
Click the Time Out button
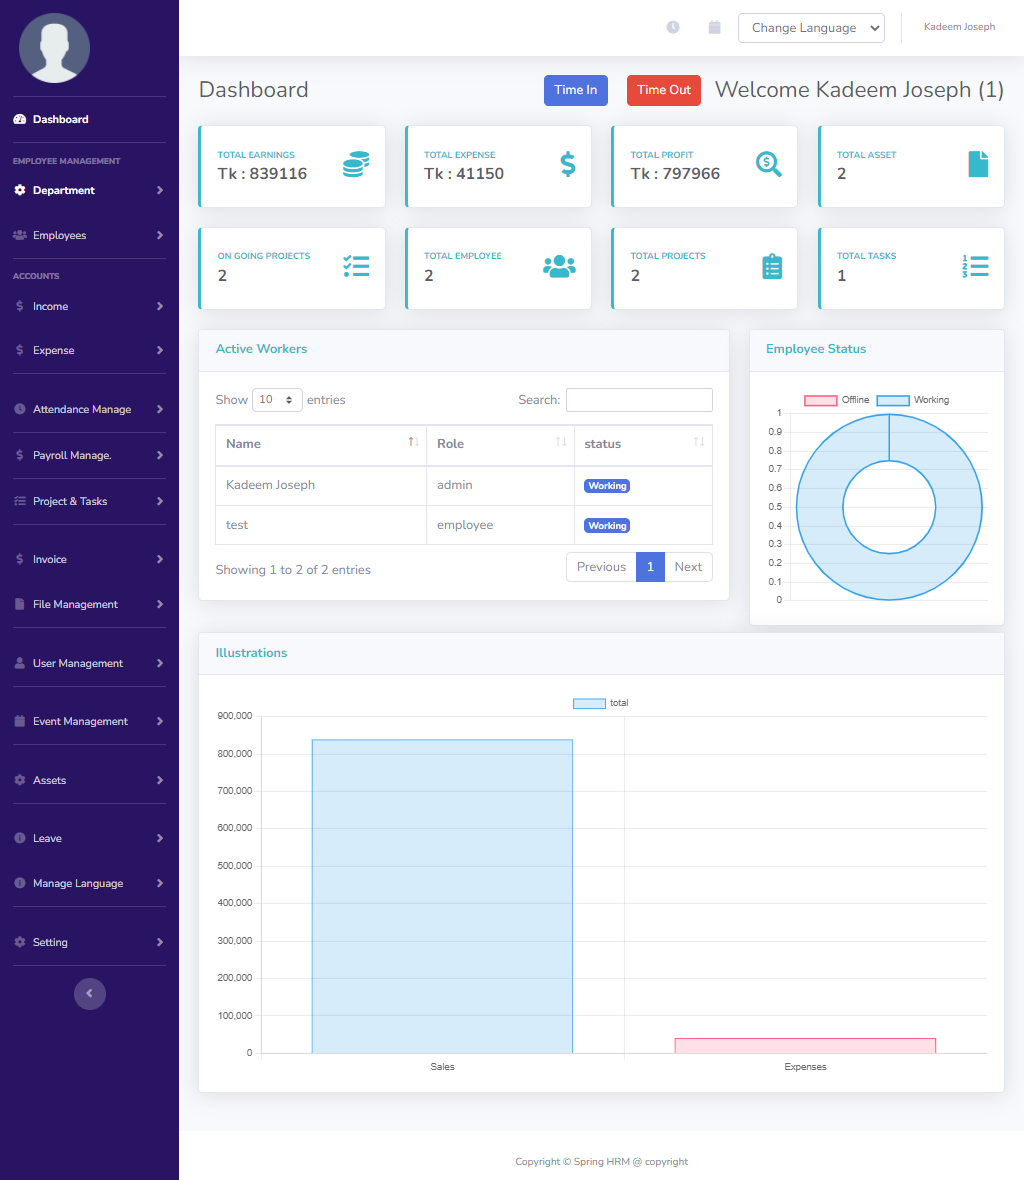pos(663,89)
